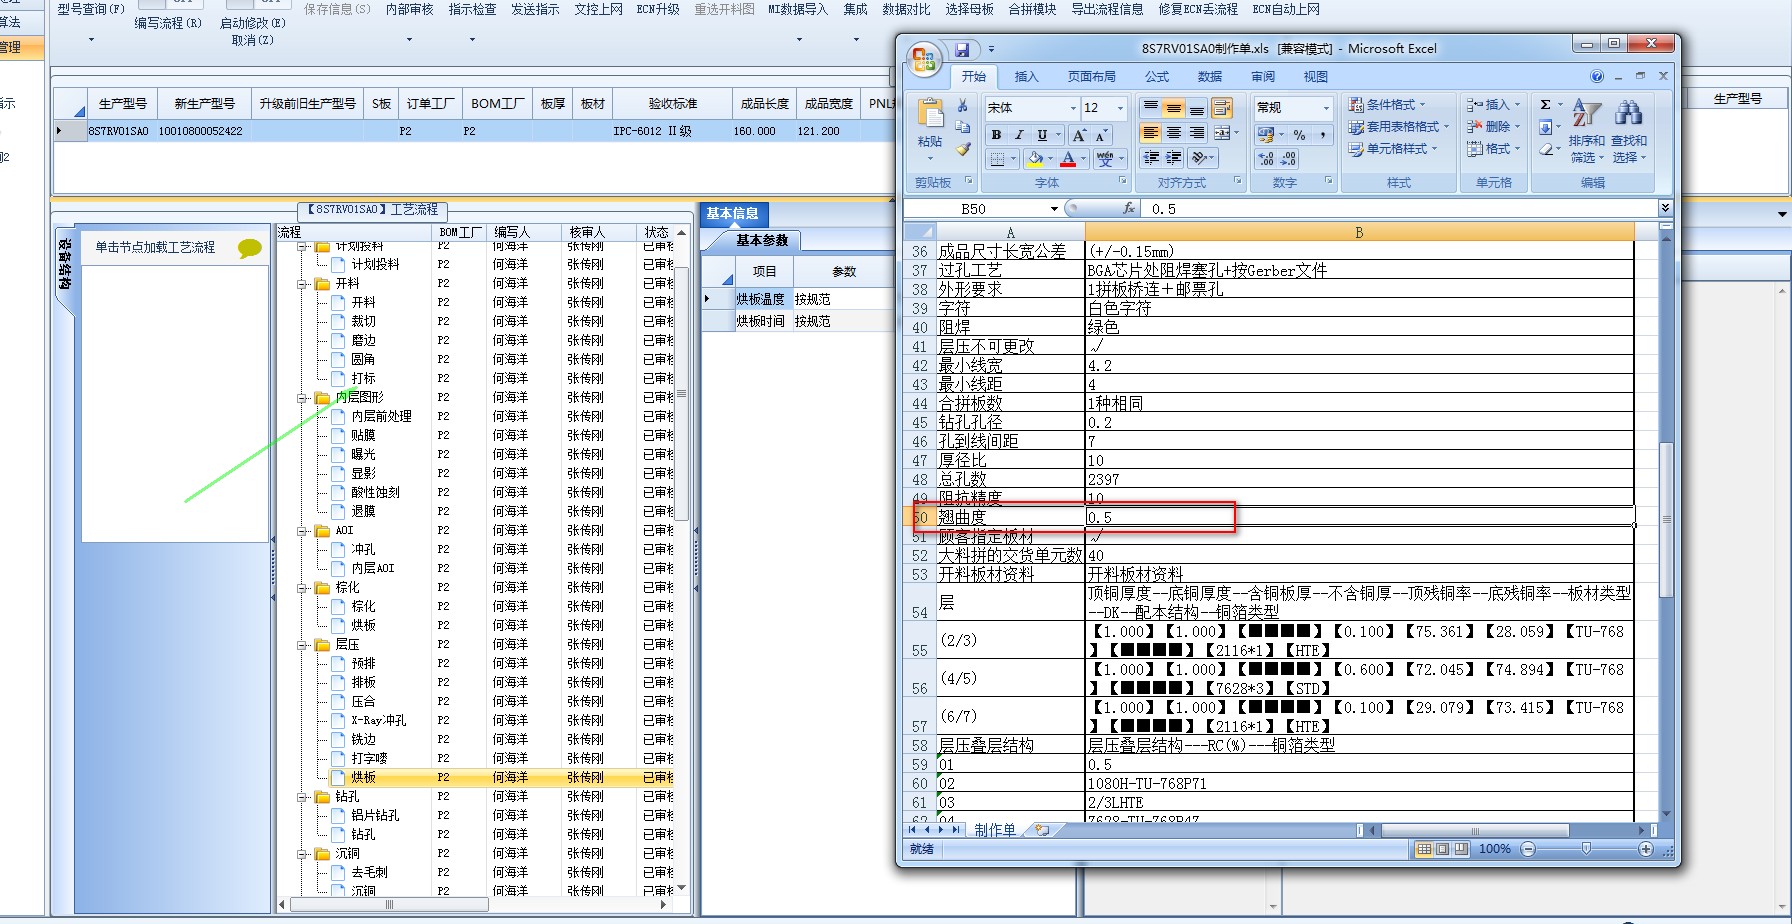Apply Italic formatting in Excel
1792x924 pixels.
(1019, 135)
